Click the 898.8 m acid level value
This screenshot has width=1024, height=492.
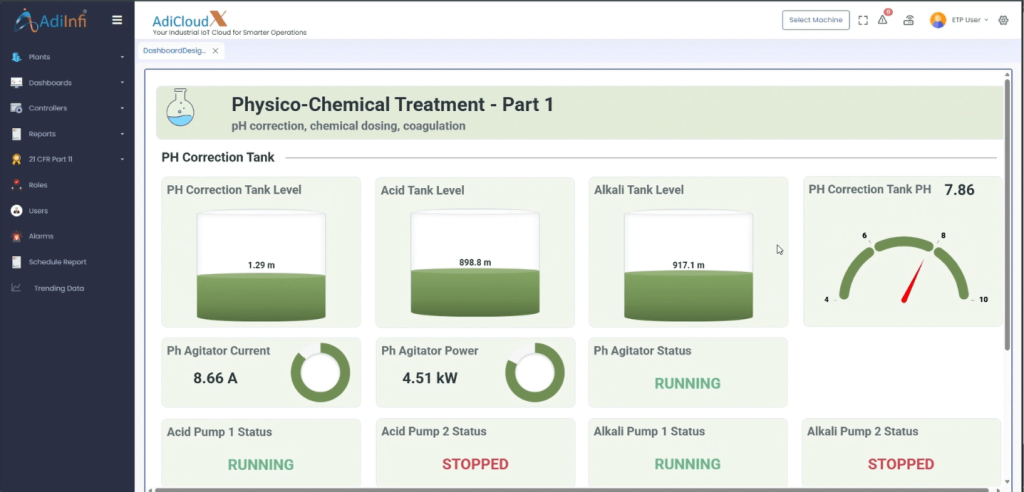(475, 263)
